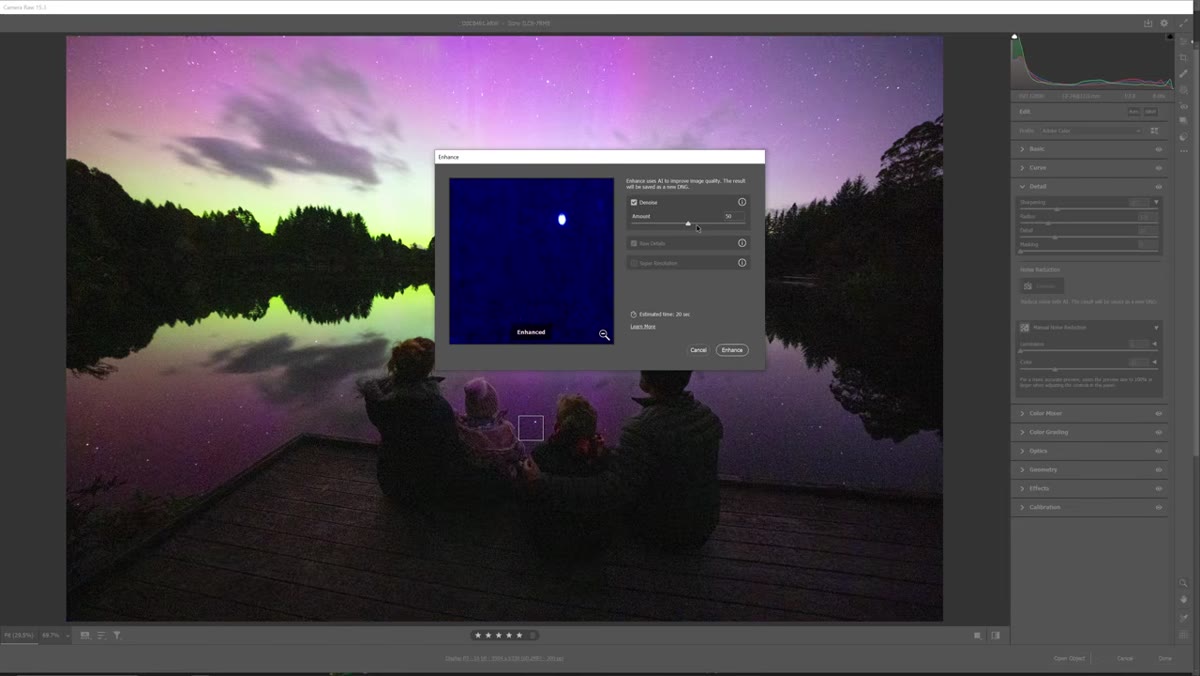Image resolution: width=1200 pixels, height=676 pixels.
Task: Click Cancel in Camera Raw bottom bar
Action: tap(1125, 658)
